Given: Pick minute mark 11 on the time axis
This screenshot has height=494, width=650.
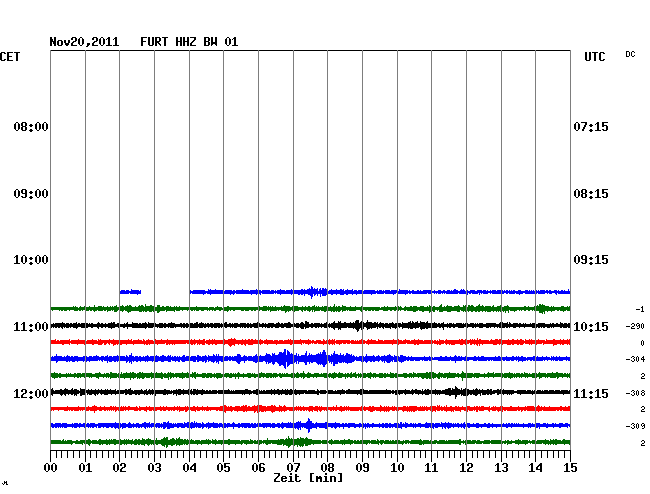Looking at the screenshot, I should [431, 468].
